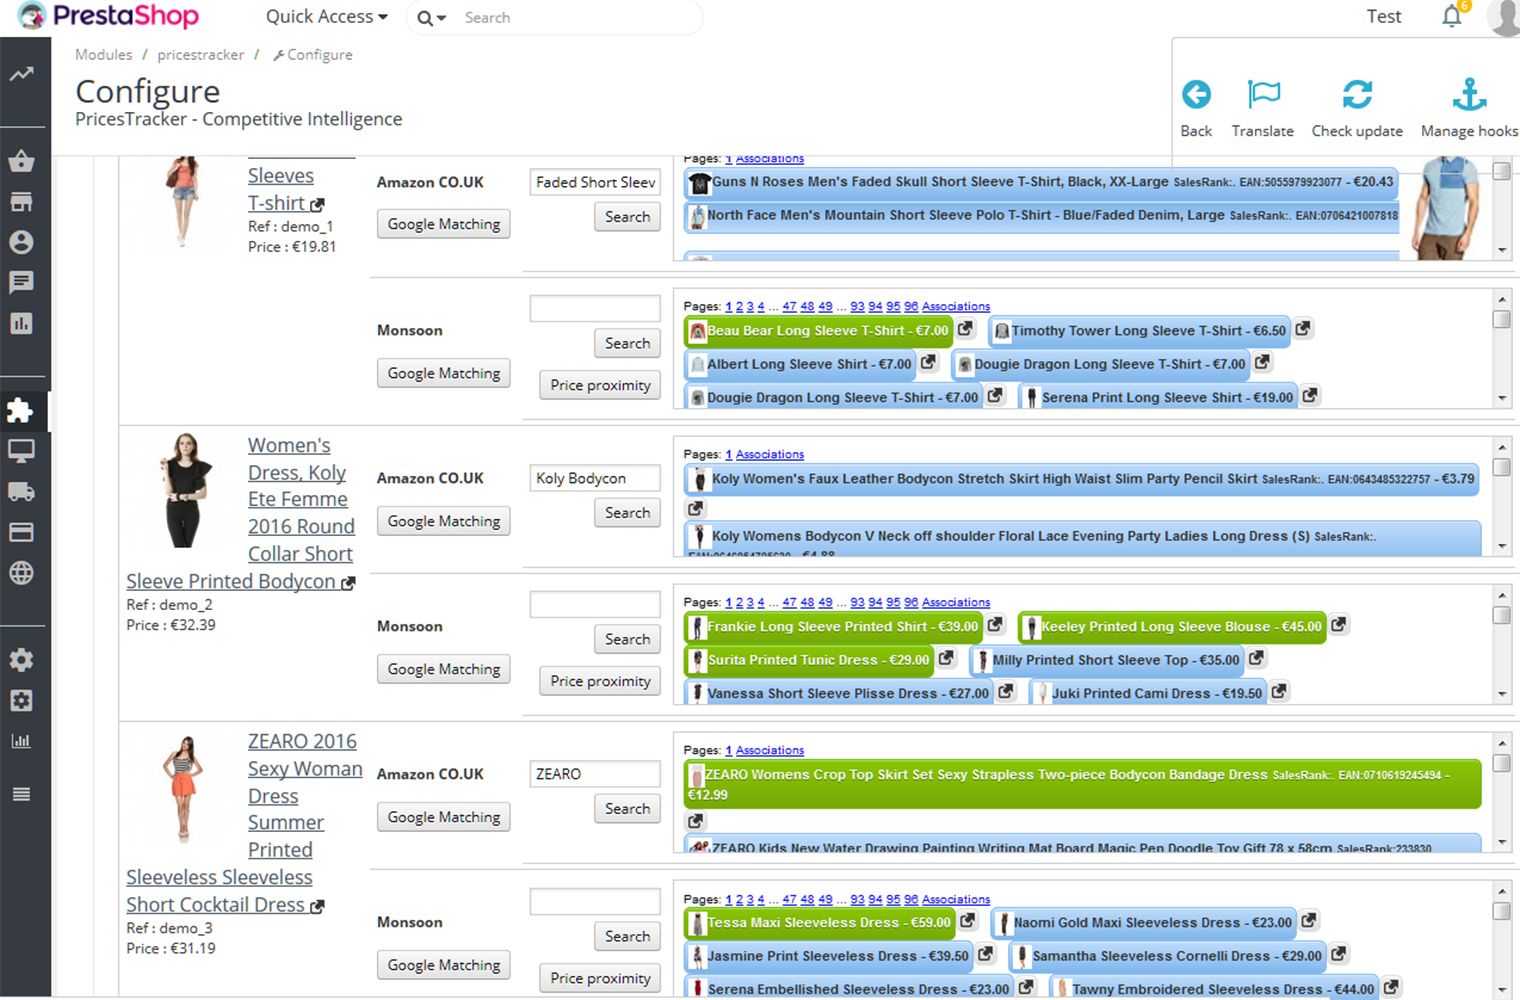
Task: Open the Quick Access dropdown
Action: (326, 16)
